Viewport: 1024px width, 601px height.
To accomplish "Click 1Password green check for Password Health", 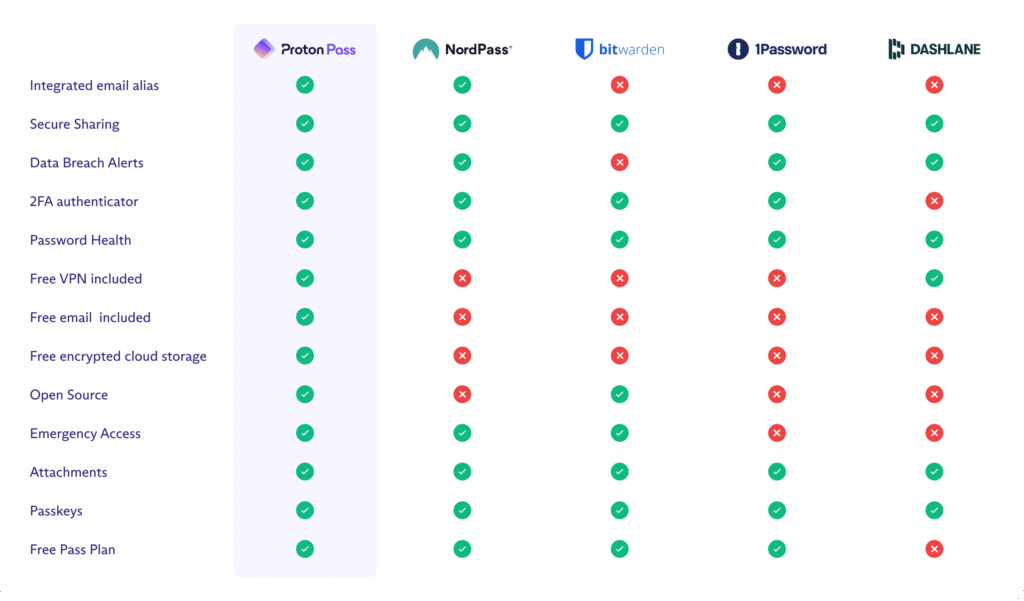I will pyautogui.click(x=777, y=240).
